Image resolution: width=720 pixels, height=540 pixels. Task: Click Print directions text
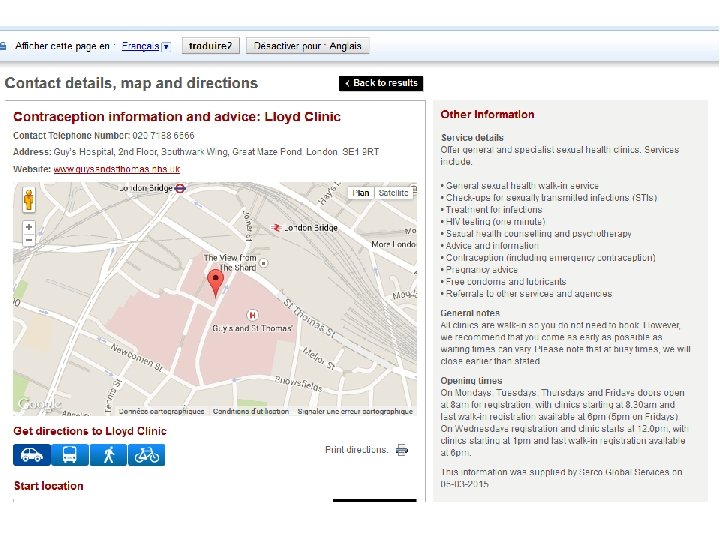click(x=356, y=450)
